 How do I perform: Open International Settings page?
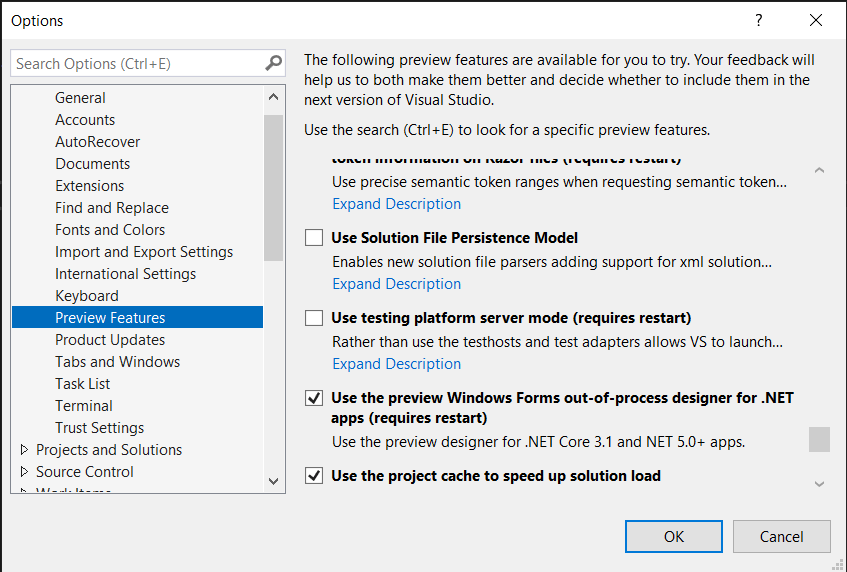125,274
